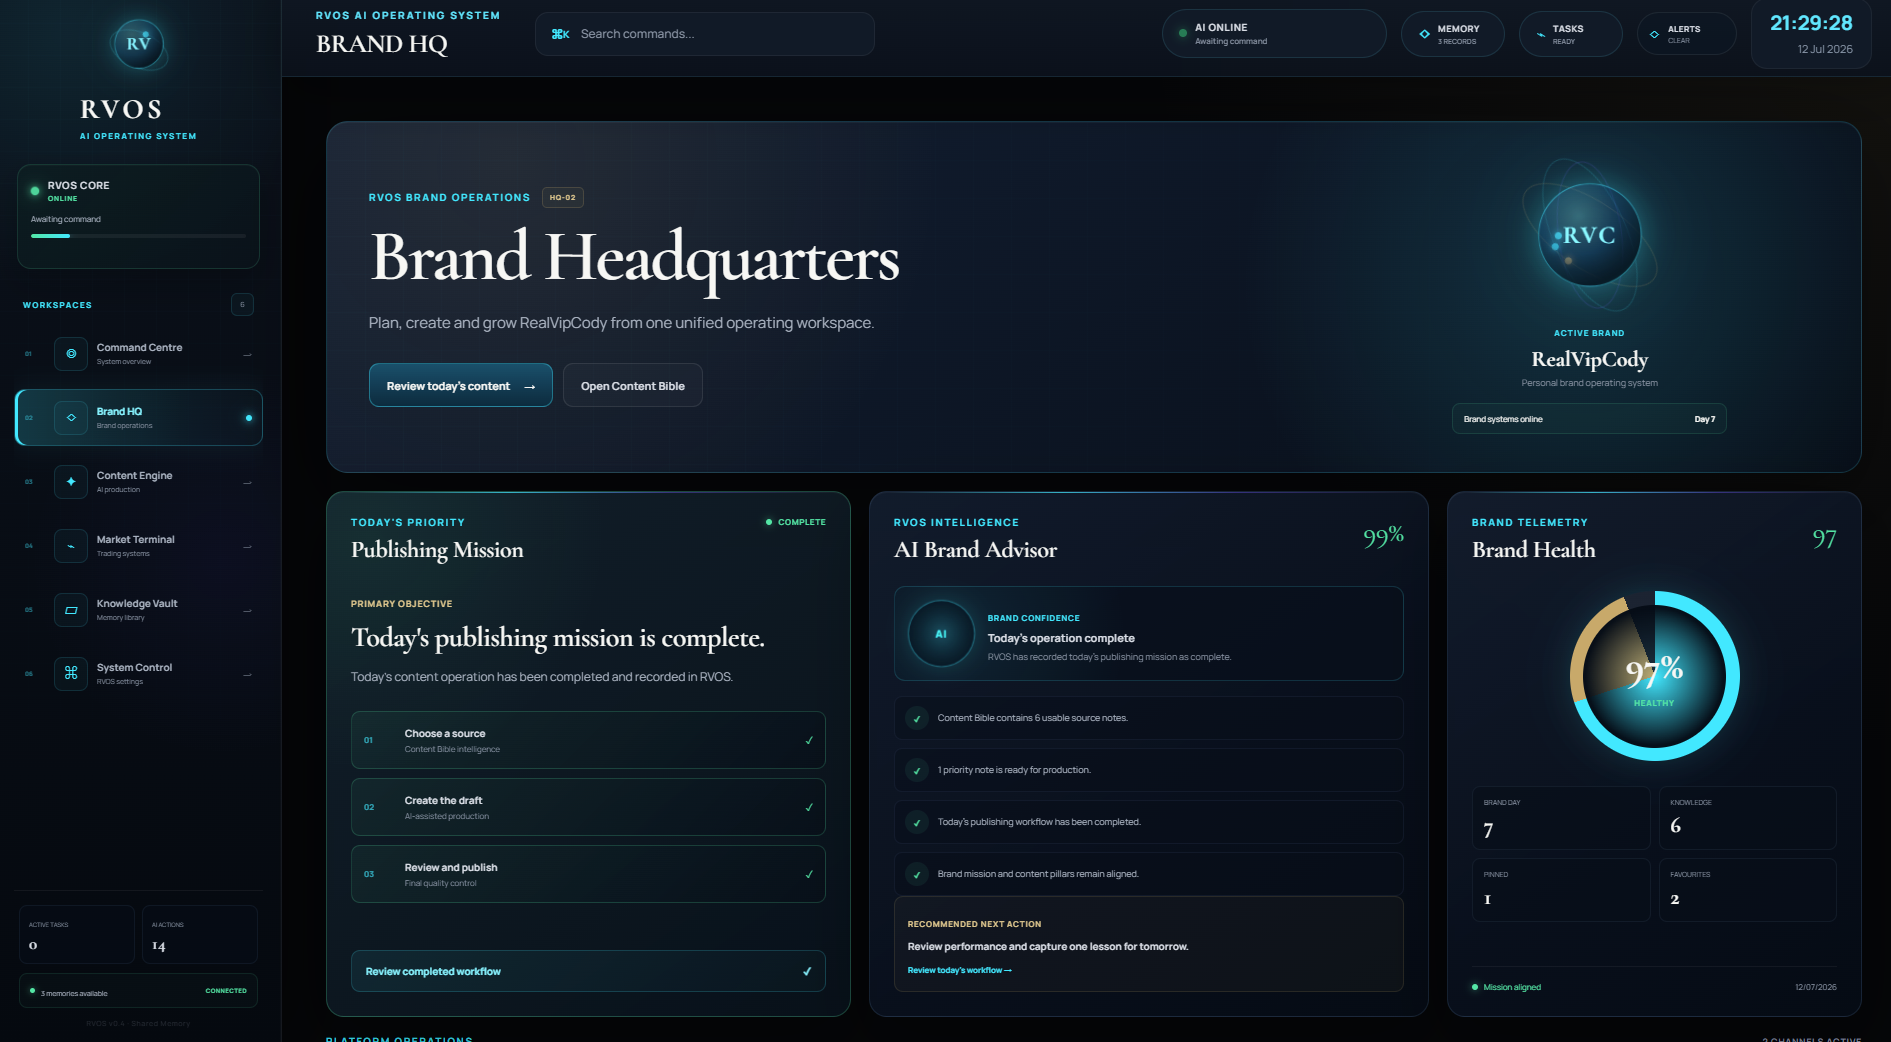Click the Brand HQ diamond icon

pos(71,418)
